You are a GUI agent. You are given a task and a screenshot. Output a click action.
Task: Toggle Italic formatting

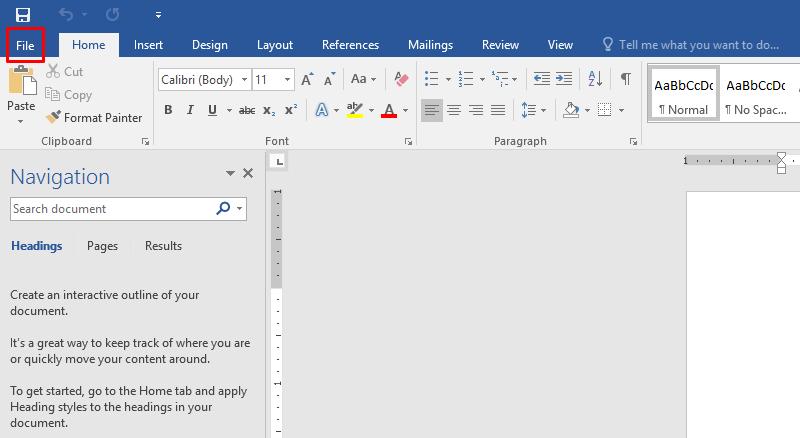[189, 110]
